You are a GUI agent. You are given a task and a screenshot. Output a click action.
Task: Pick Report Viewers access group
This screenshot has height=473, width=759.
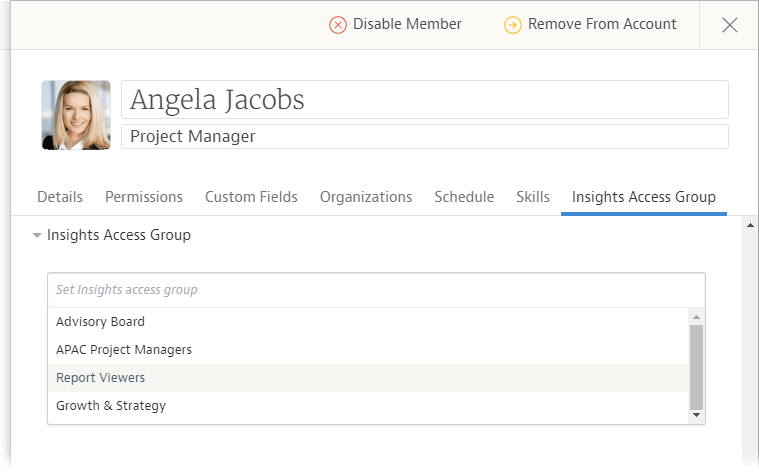click(100, 378)
